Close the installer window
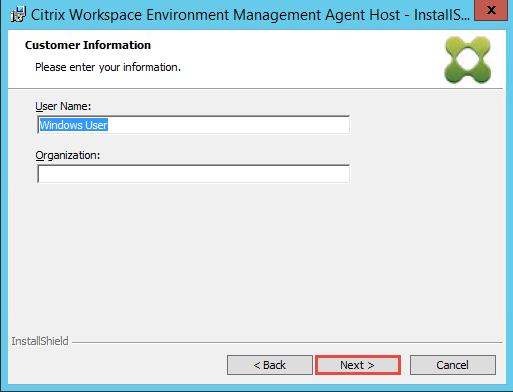The height and width of the screenshot is (392, 513). 491,10
